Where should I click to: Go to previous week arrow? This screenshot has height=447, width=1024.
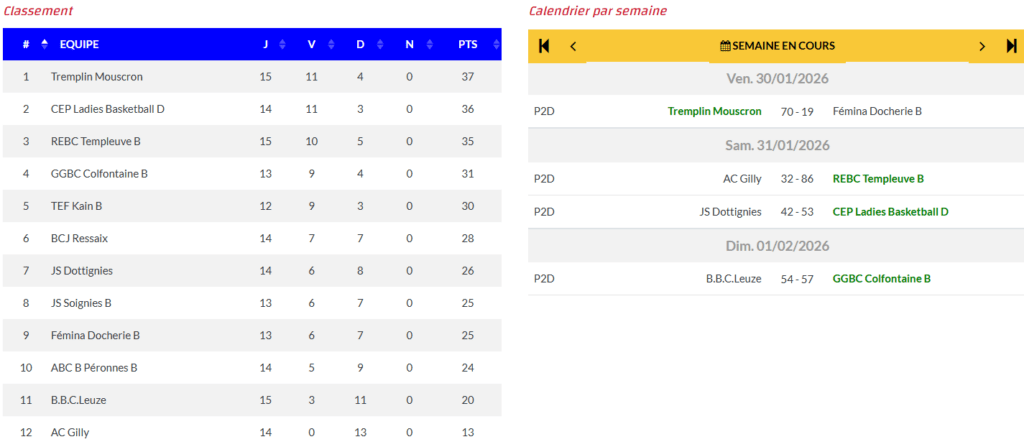coord(573,46)
